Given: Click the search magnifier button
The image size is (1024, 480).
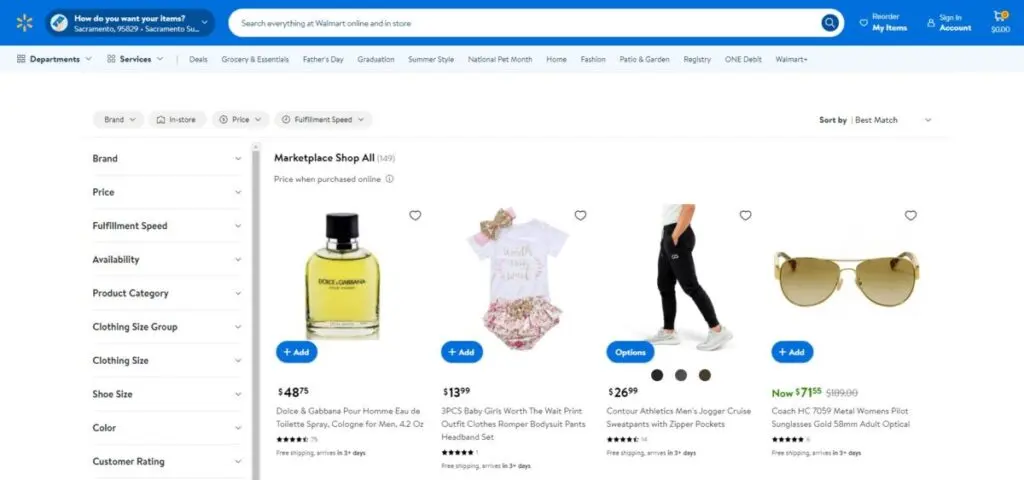Looking at the screenshot, I should tap(829, 23).
